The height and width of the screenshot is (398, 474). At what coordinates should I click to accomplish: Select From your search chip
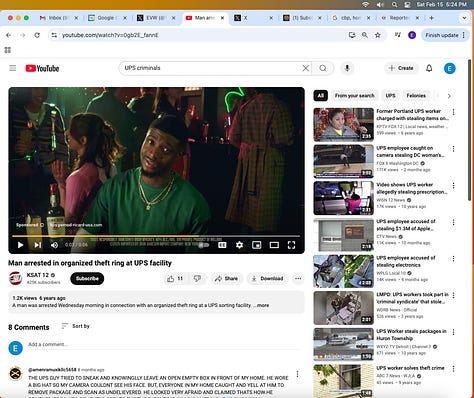(x=354, y=96)
